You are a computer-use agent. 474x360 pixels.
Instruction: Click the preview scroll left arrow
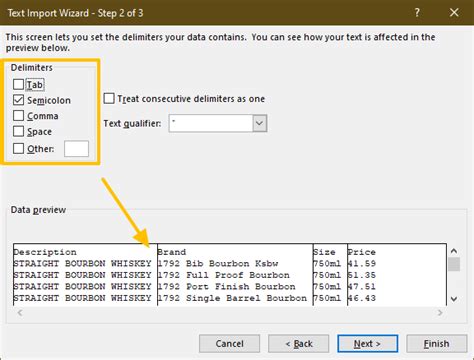20,313
